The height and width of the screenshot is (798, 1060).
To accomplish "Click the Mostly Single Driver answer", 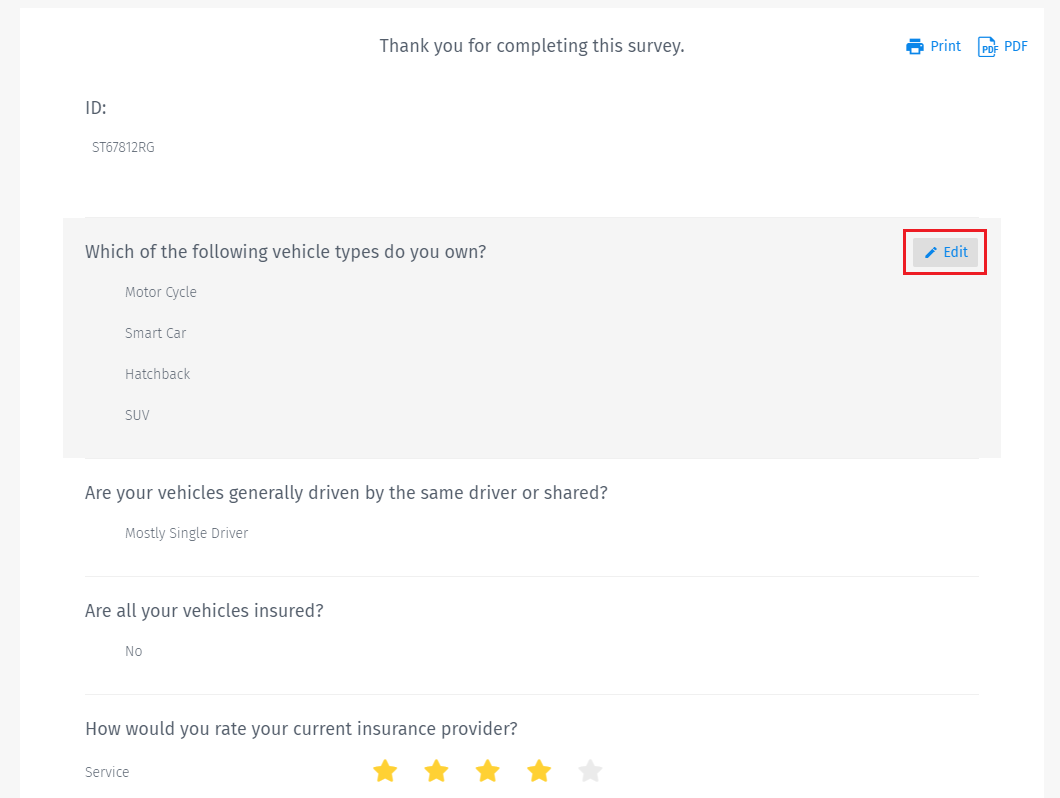I will 186,533.
